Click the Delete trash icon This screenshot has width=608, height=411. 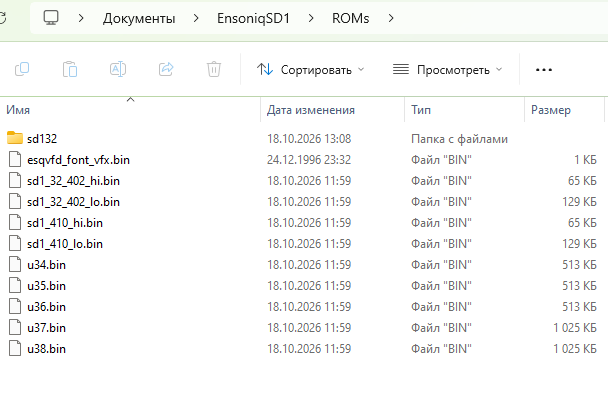(214, 69)
